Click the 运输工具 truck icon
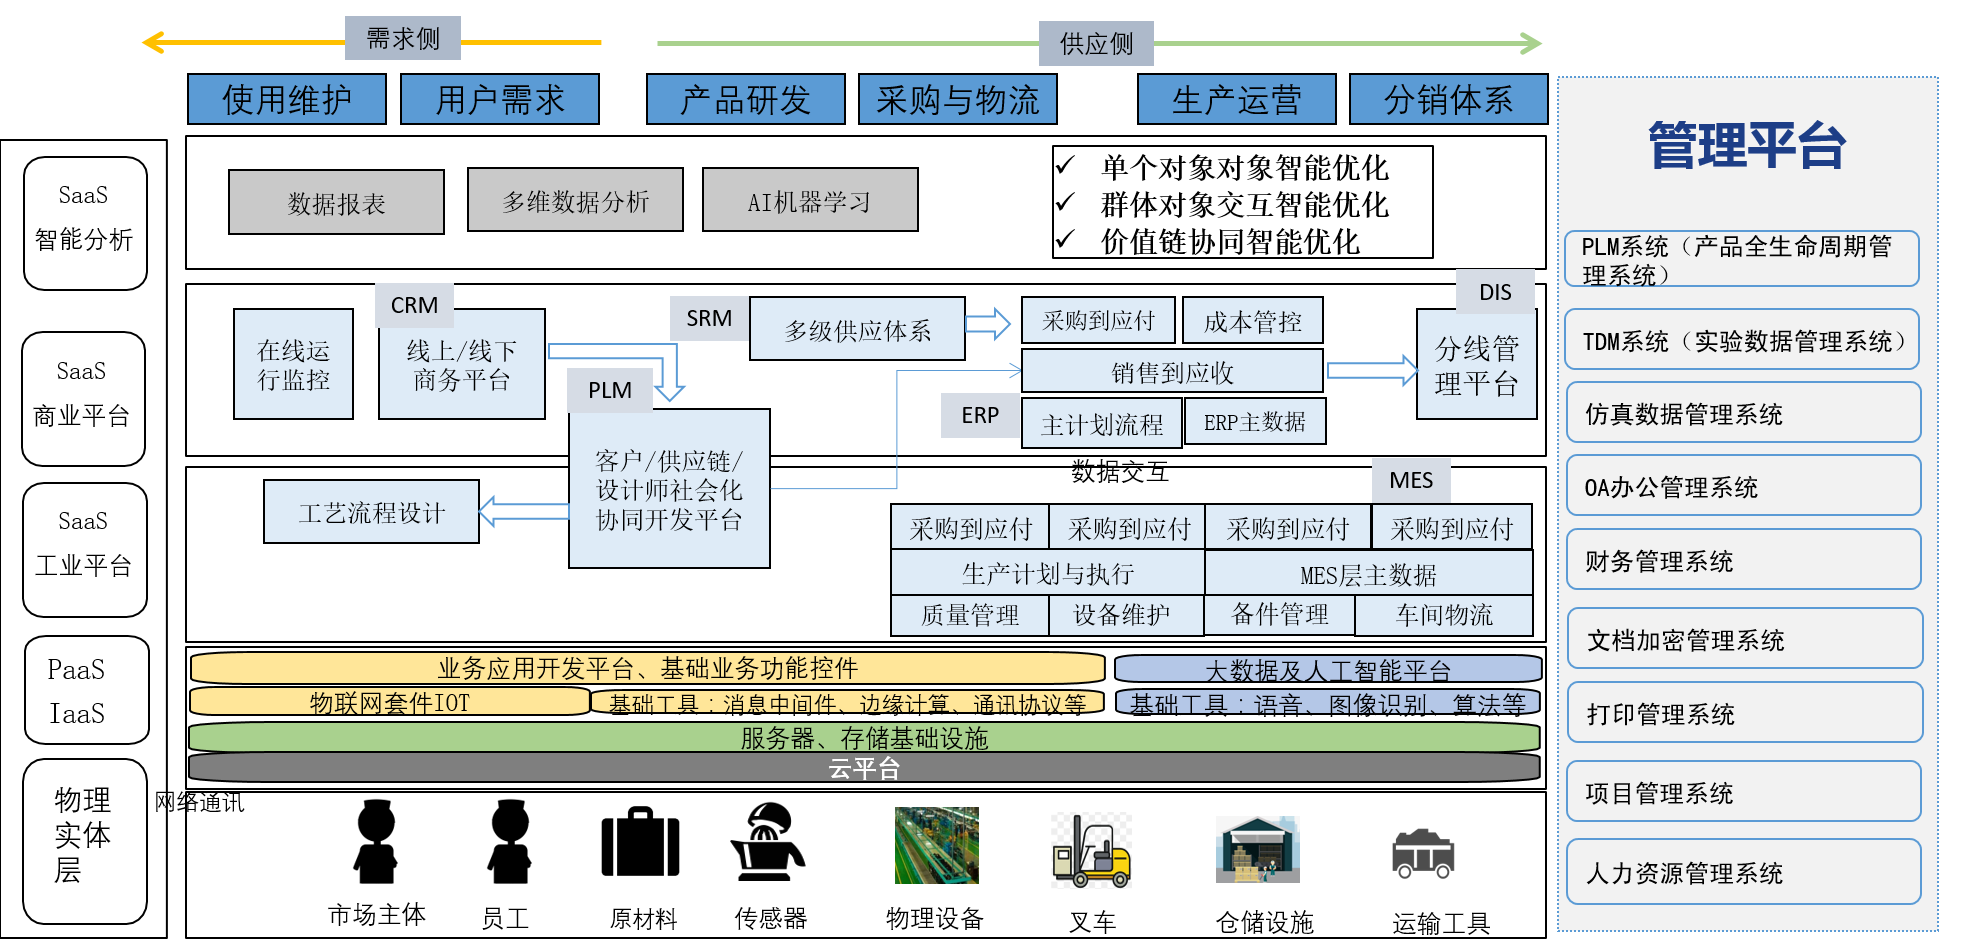The image size is (1962, 946). tap(1423, 853)
